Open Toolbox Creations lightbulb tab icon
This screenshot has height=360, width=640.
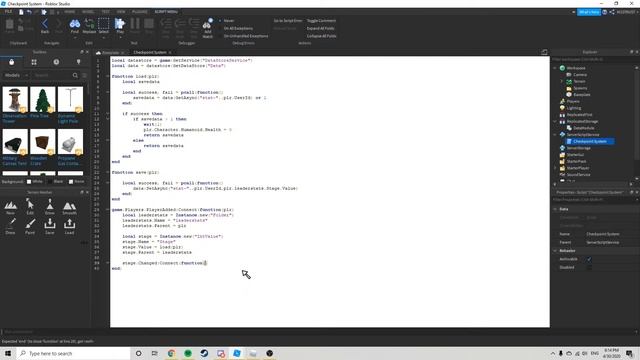(78, 62)
